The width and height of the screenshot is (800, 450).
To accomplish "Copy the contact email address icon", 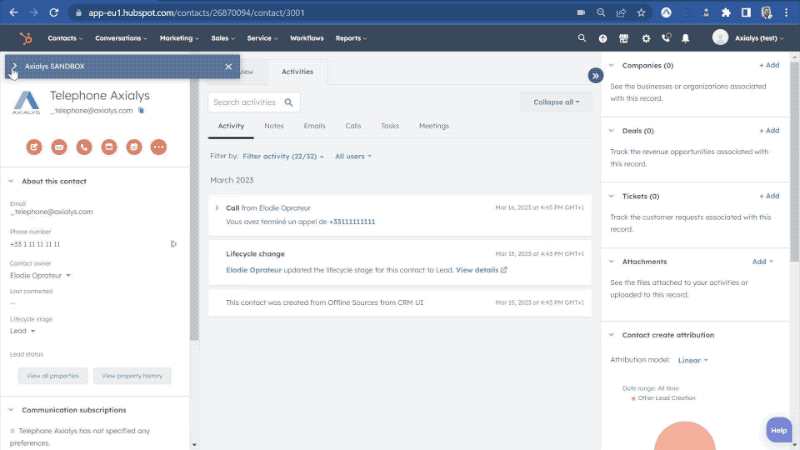I will pos(141,110).
